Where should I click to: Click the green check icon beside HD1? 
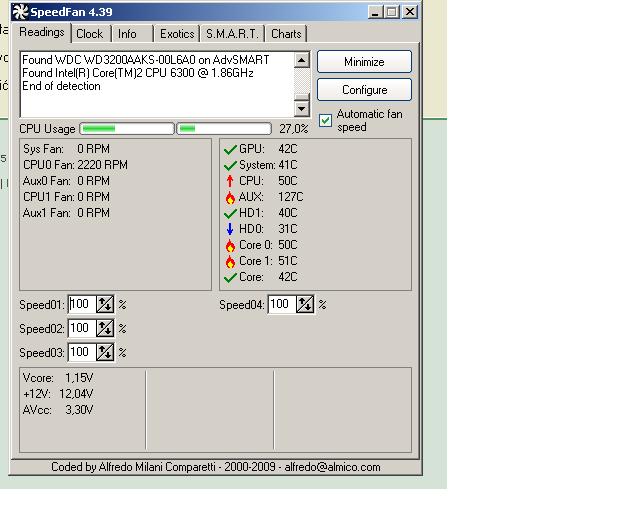(x=230, y=213)
